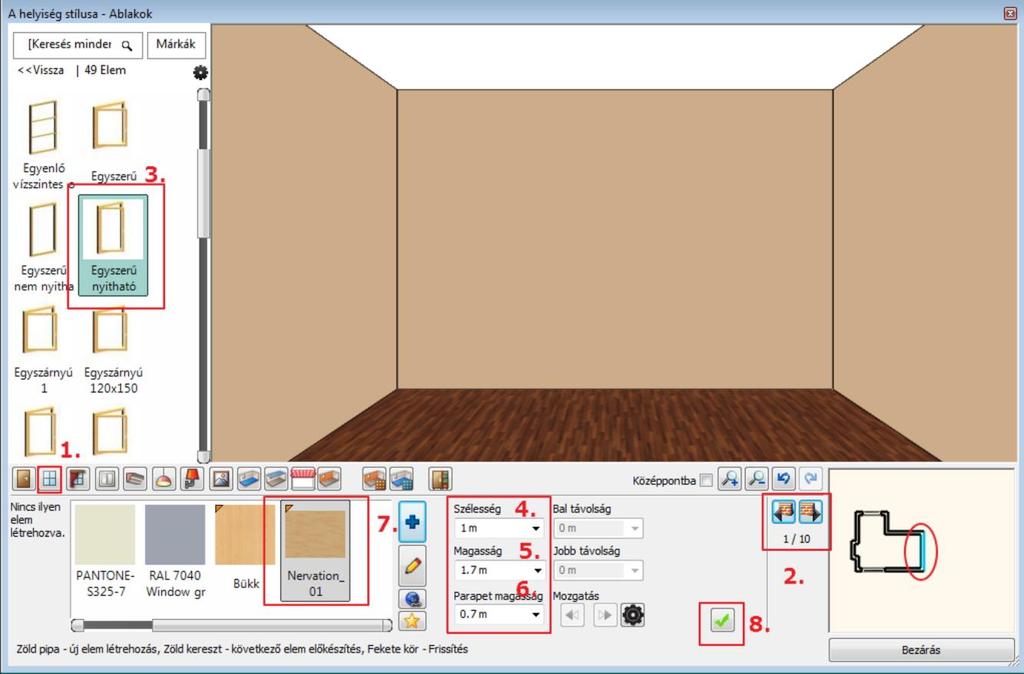Go to previous wall arrow icon
Image resolution: width=1024 pixels, height=674 pixels.
point(784,511)
